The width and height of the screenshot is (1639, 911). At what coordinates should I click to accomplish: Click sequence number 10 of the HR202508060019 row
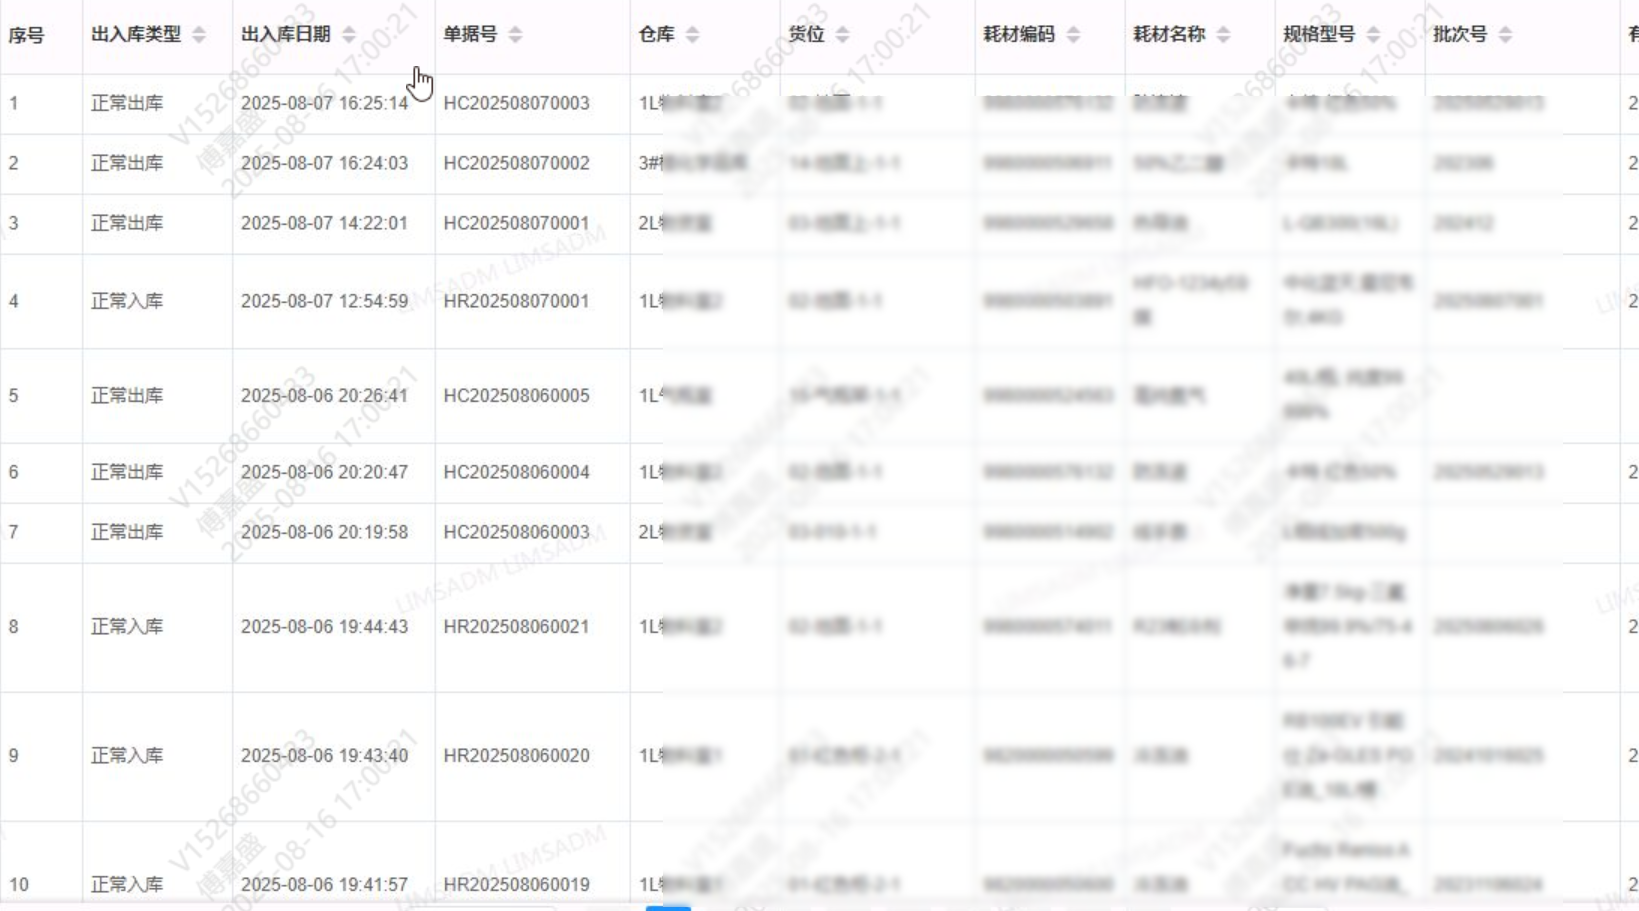[x=19, y=885]
